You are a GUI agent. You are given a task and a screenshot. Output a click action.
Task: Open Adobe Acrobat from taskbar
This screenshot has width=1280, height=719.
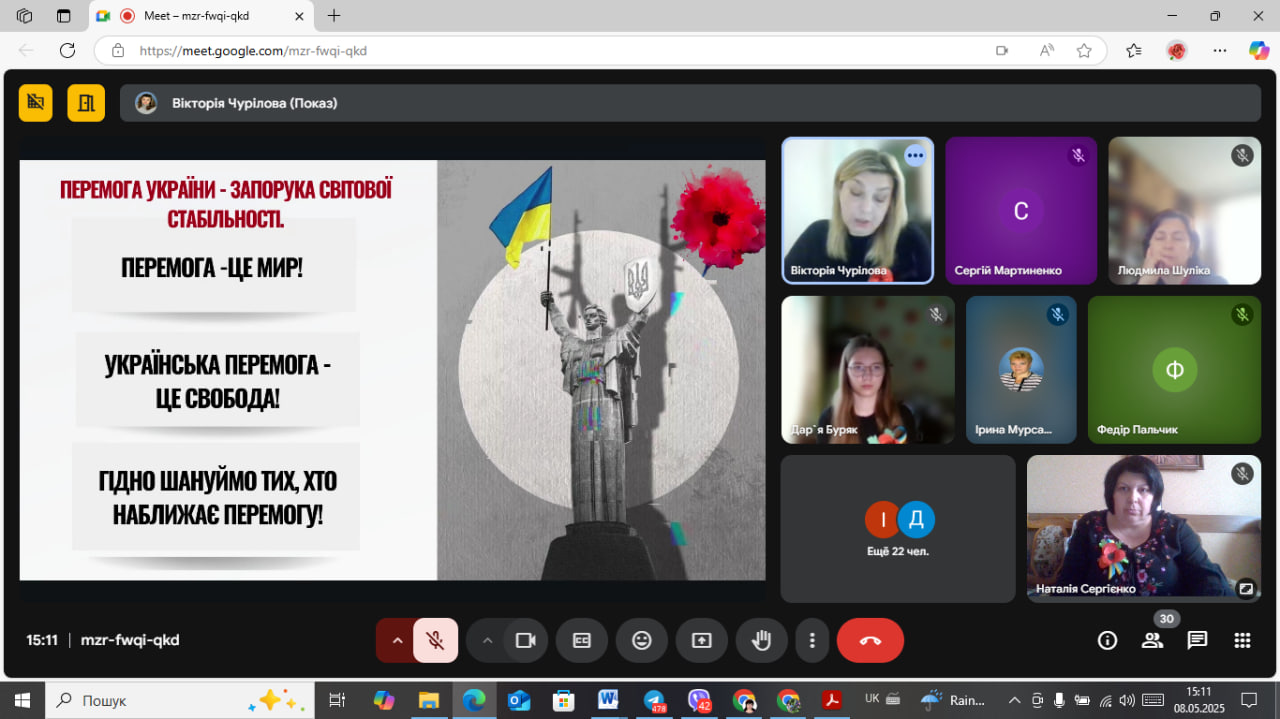(832, 700)
